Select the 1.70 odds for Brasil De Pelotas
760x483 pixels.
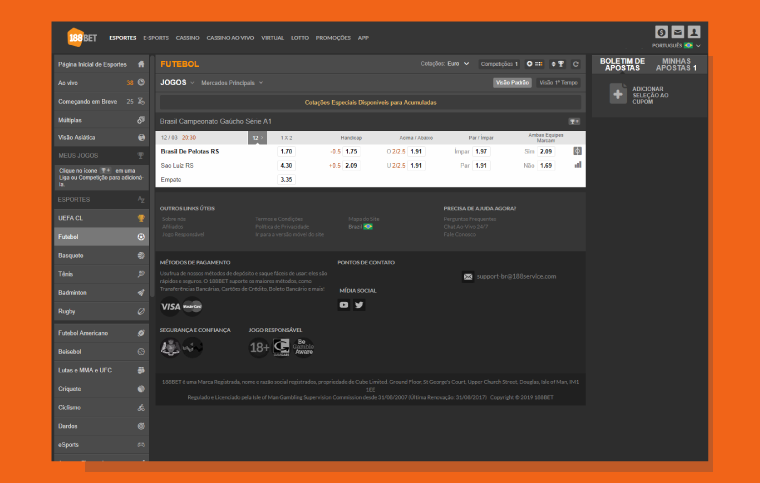(x=286, y=151)
